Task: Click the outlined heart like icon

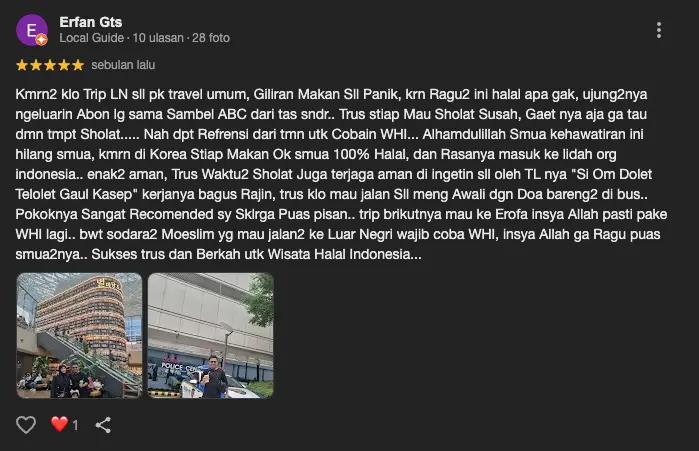Action: coord(26,425)
